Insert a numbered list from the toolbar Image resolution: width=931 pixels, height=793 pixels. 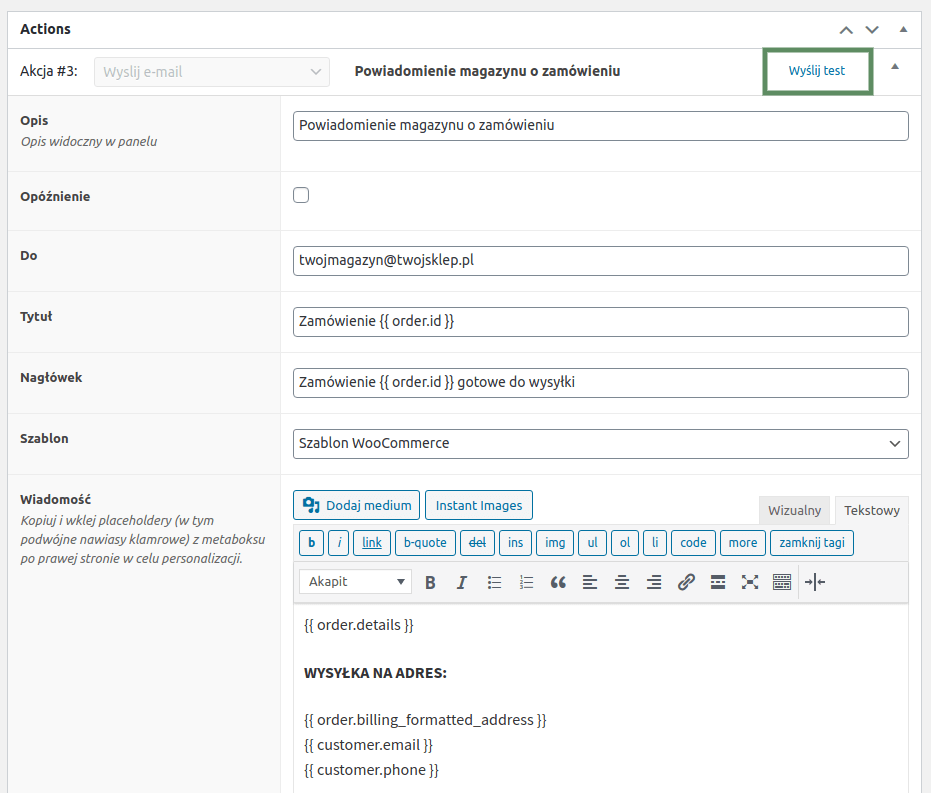526,582
